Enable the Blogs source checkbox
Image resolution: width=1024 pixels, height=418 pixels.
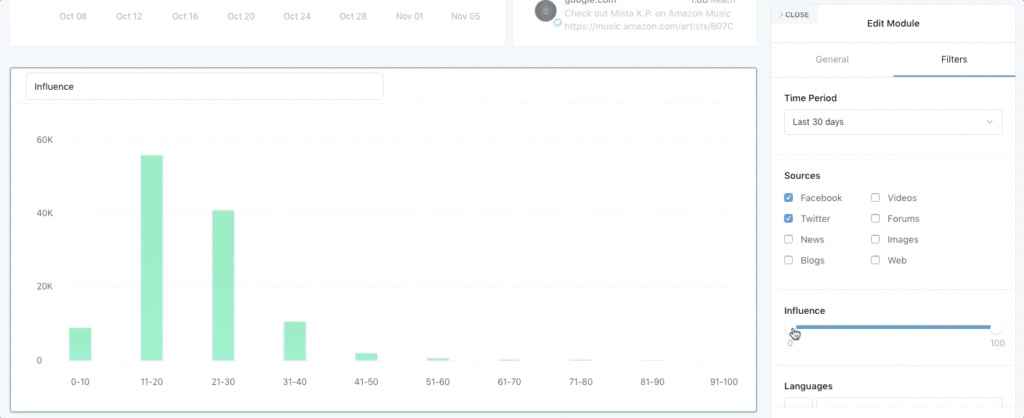coord(789,260)
